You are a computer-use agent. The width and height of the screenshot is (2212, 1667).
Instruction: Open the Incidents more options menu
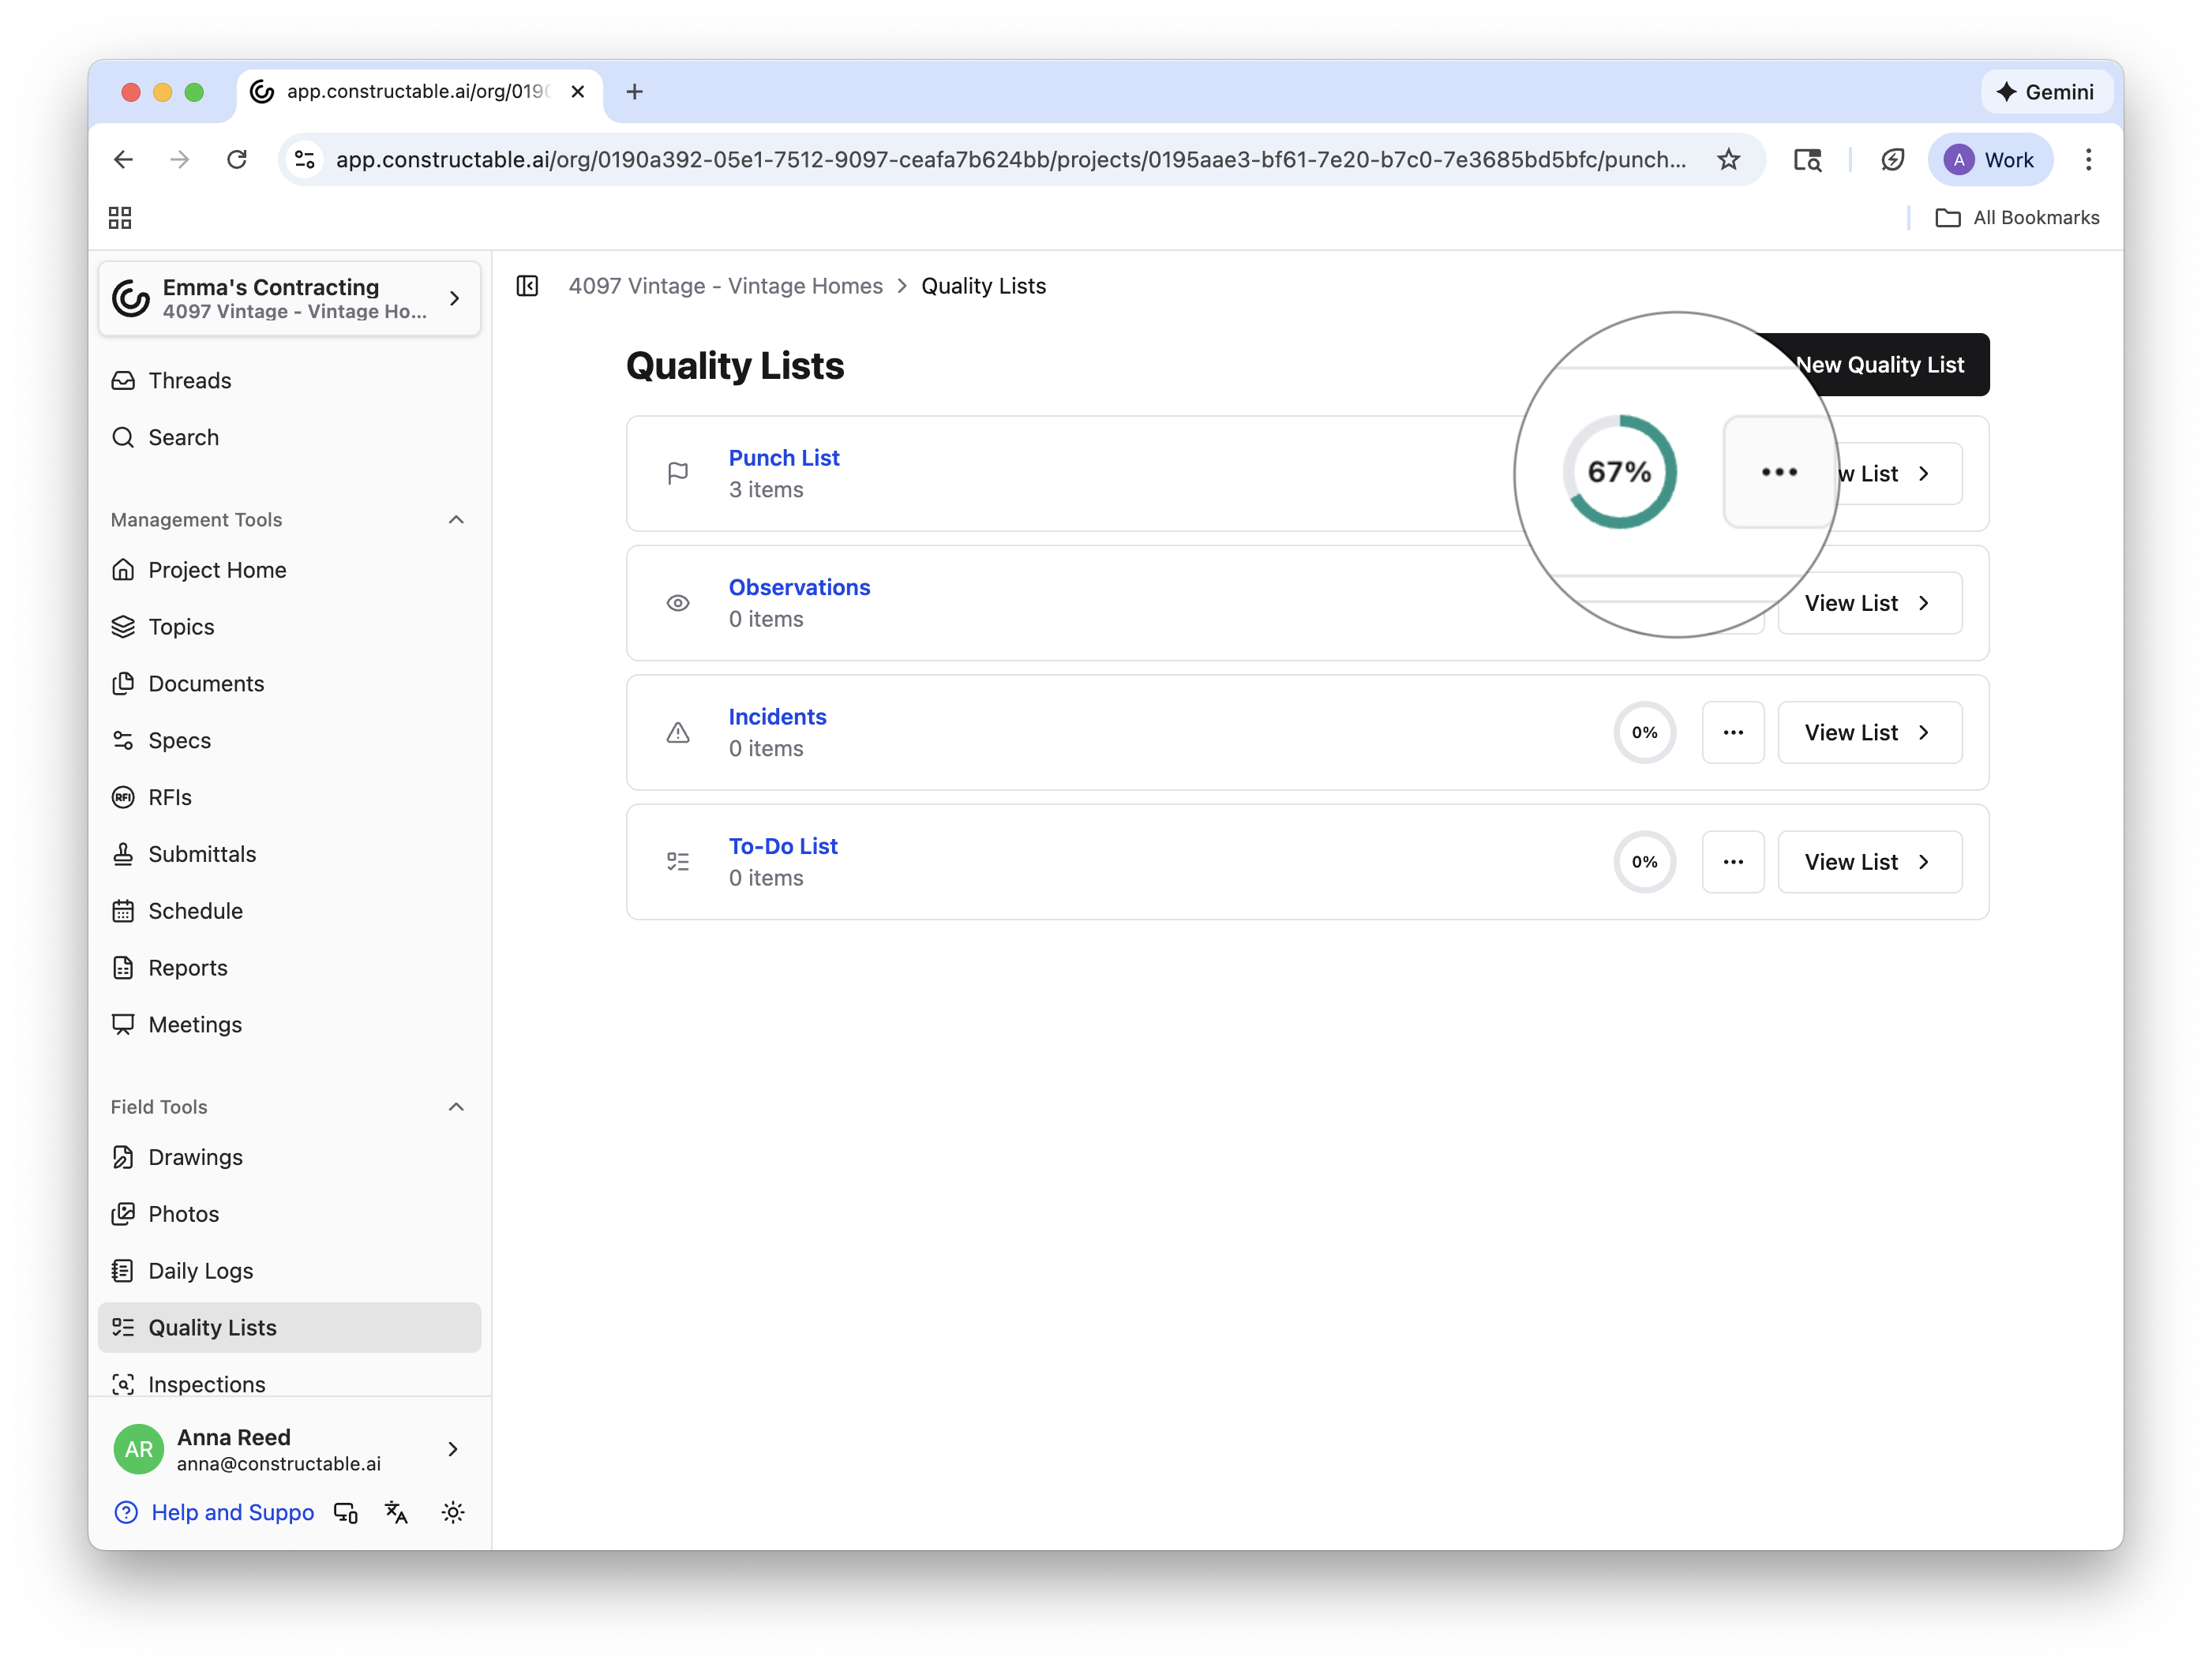coord(1733,733)
